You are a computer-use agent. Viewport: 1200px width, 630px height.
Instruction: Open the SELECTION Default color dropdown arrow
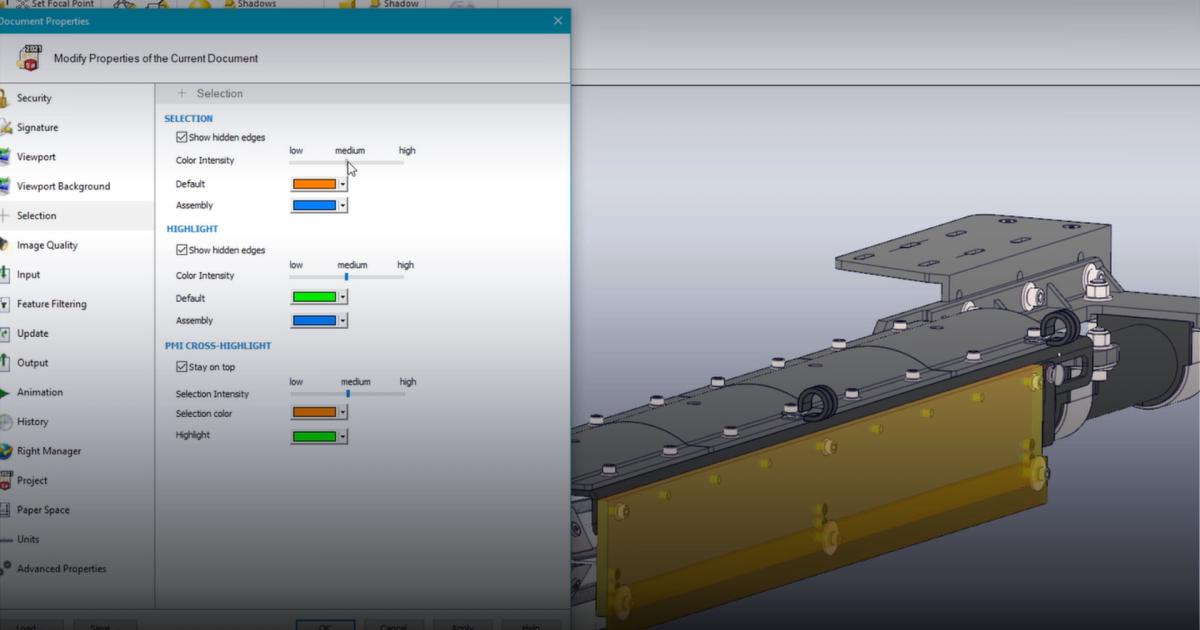tap(343, 184)
